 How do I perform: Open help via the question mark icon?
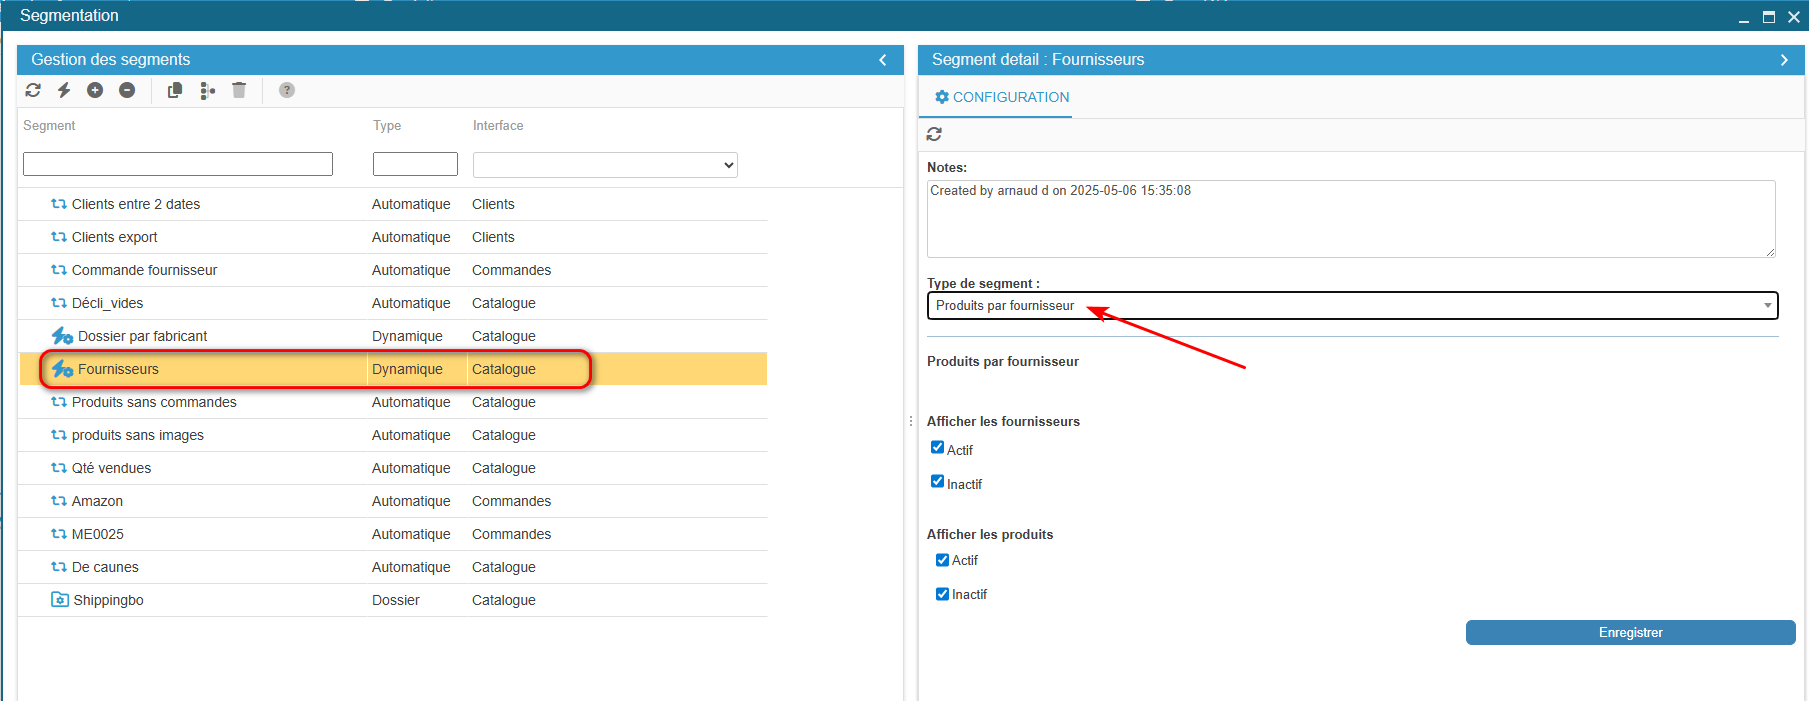coord(287,90)
